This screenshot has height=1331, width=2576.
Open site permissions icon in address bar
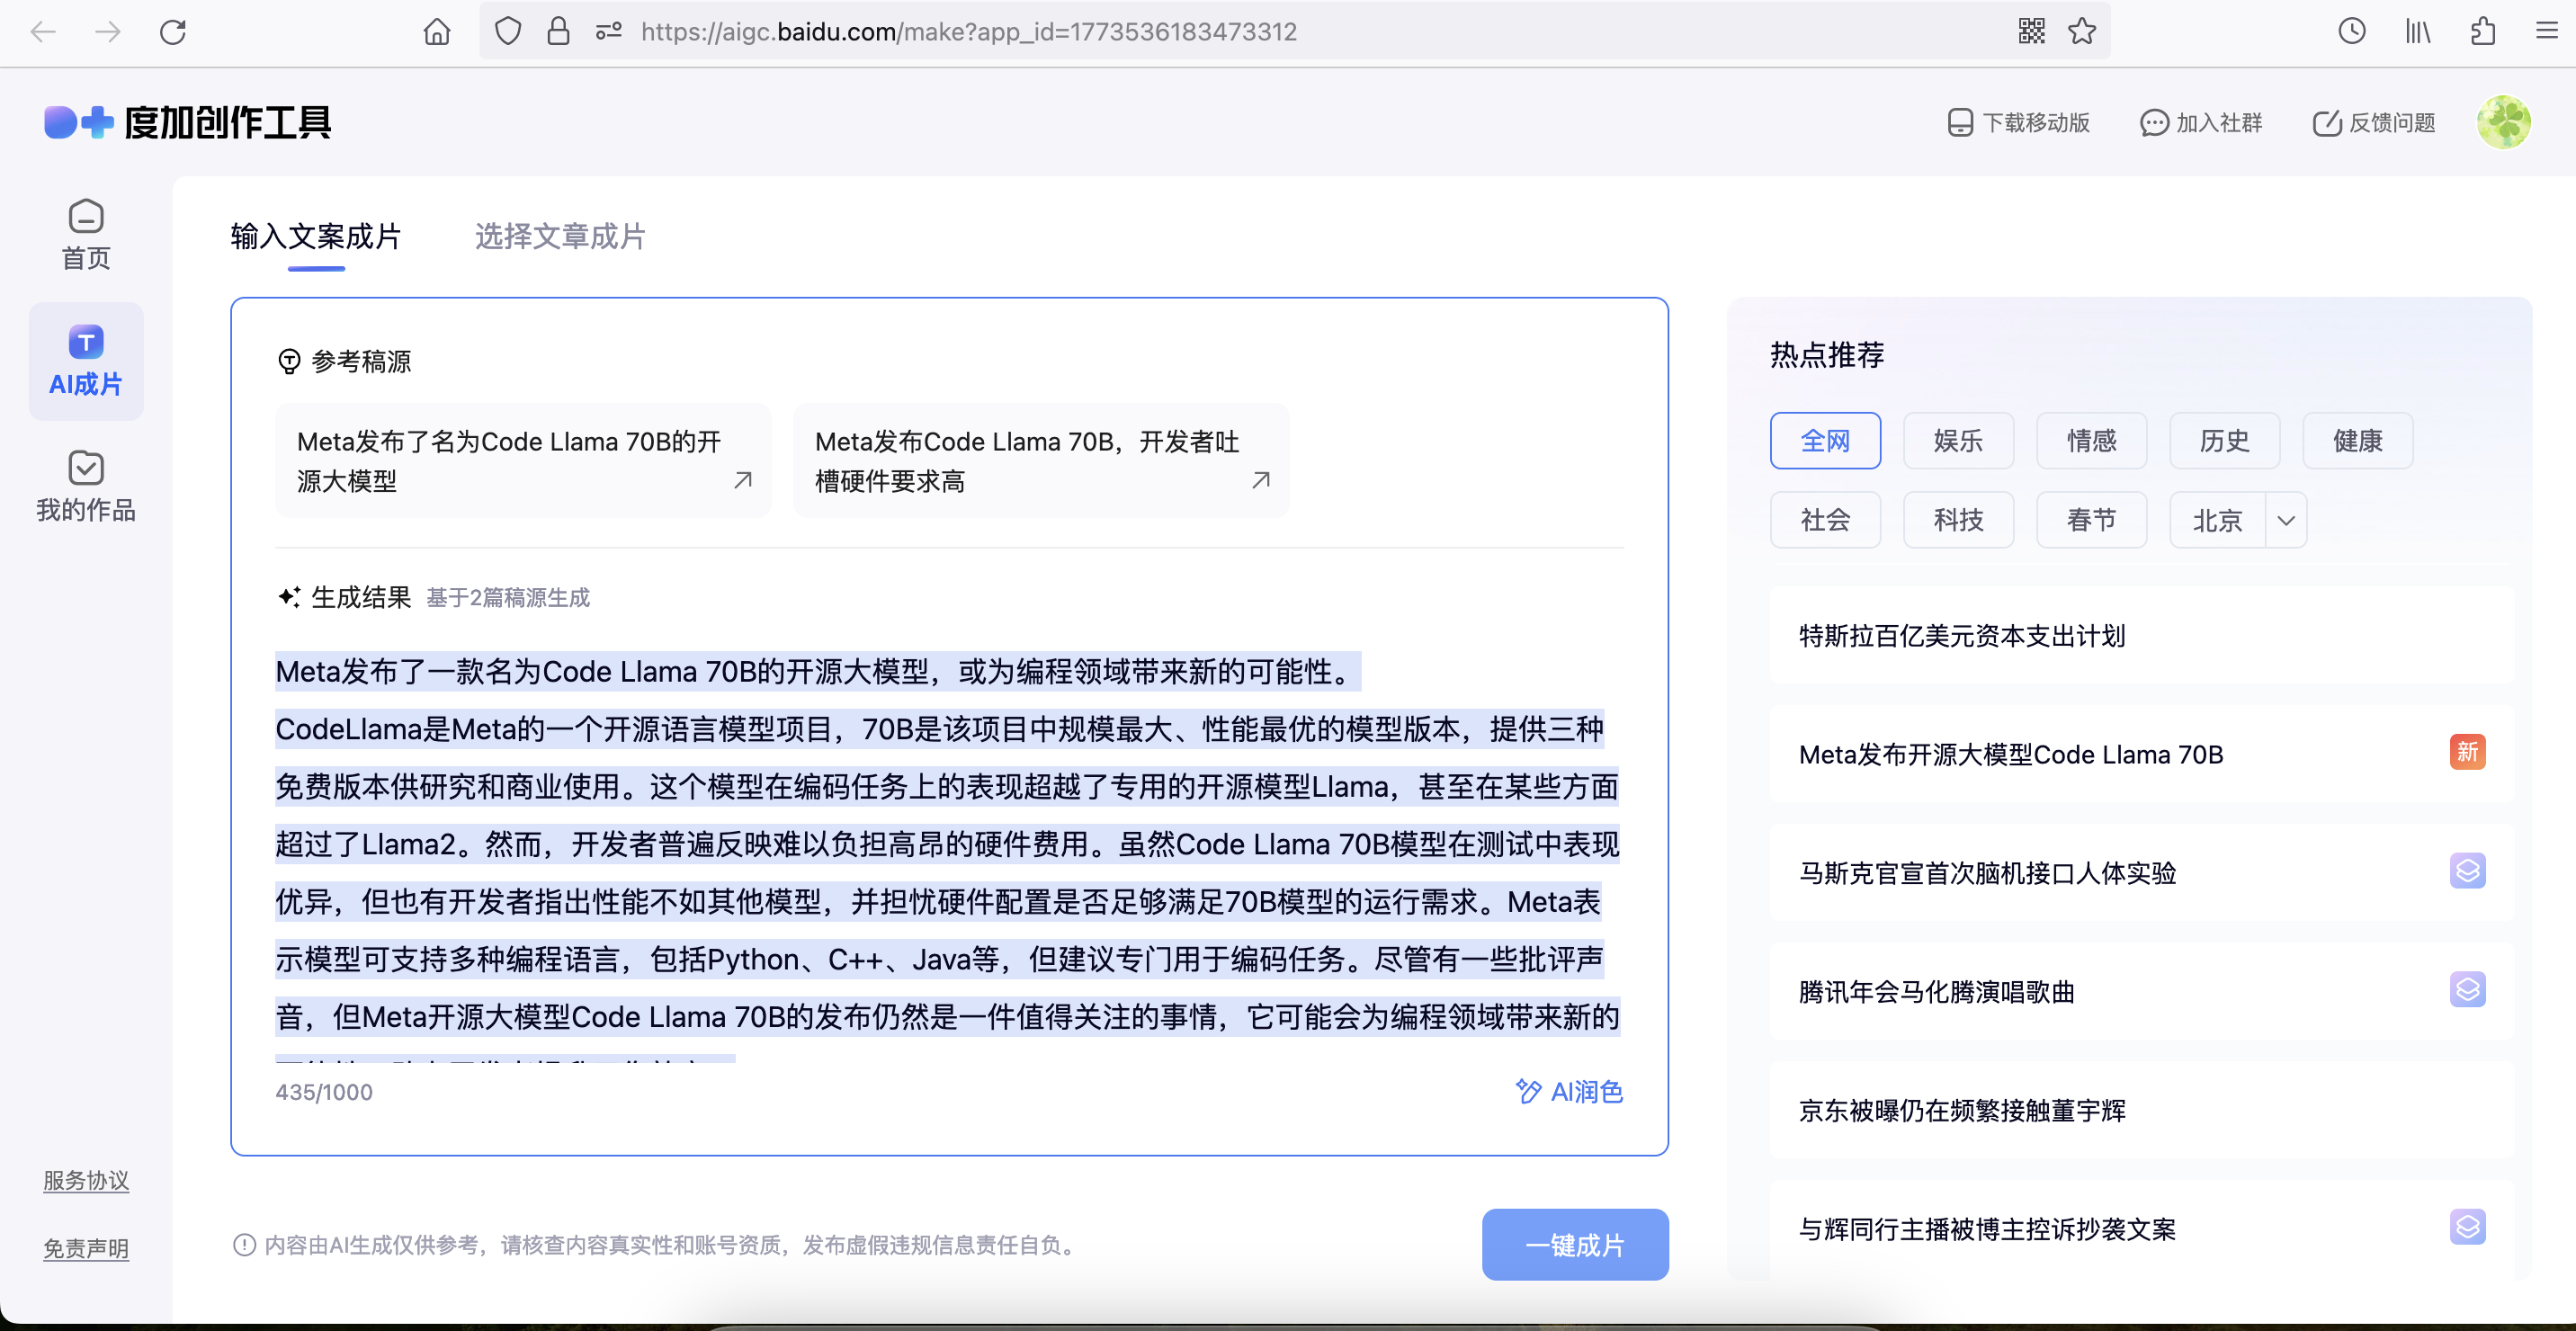(x=608, y=32)
